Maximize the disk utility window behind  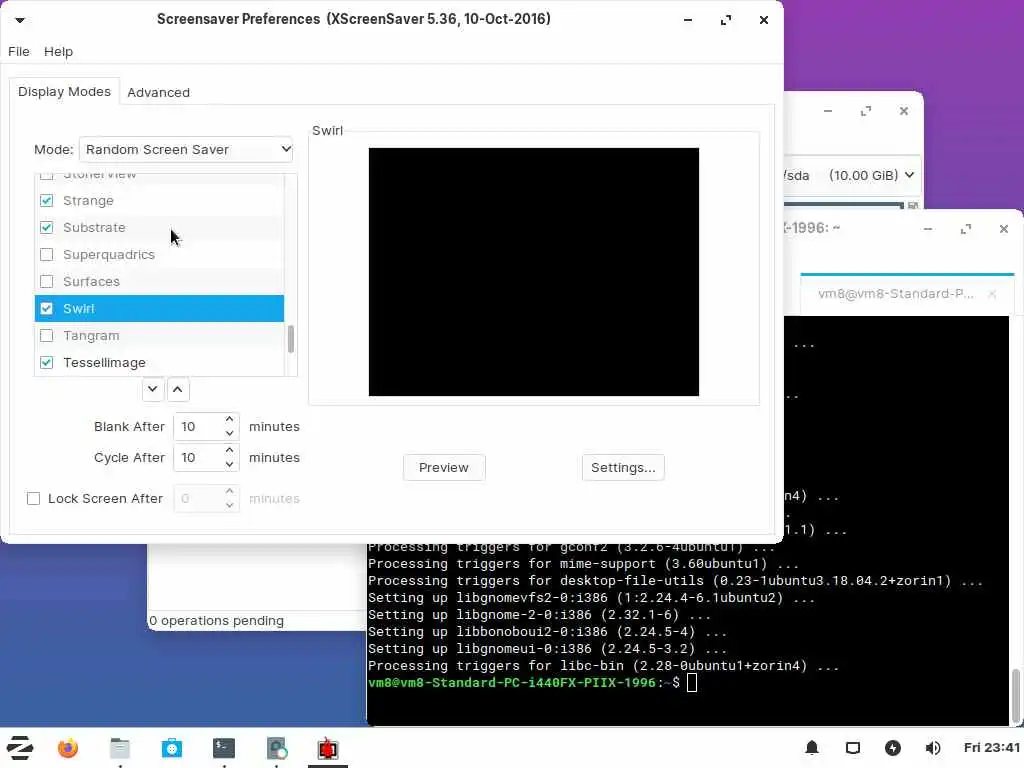point(866,111)
